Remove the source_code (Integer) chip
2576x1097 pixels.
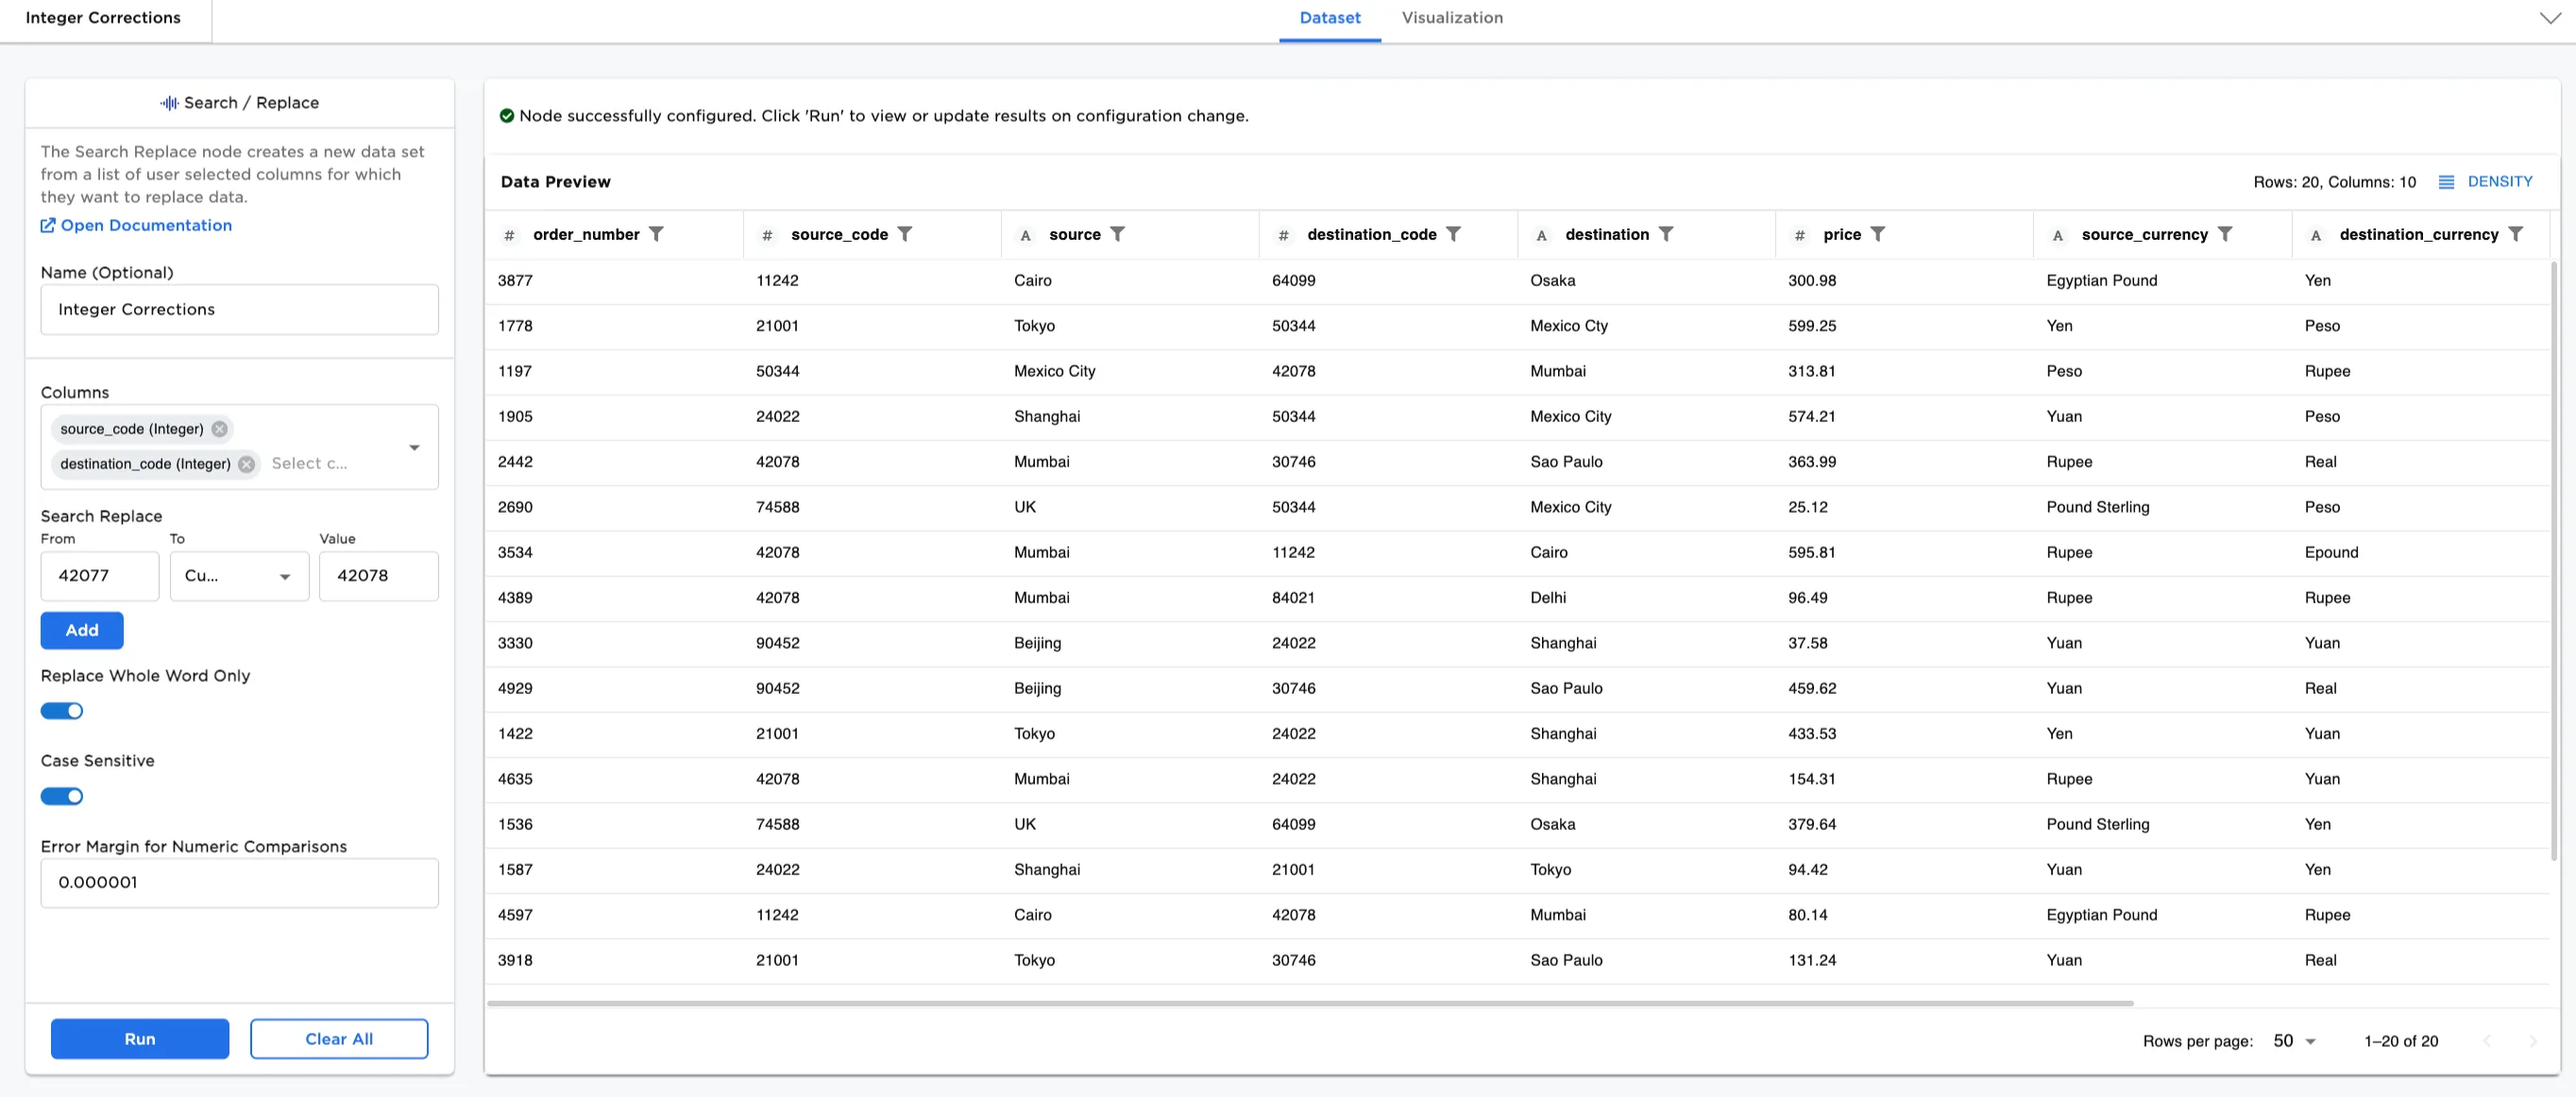coord(219,429)
